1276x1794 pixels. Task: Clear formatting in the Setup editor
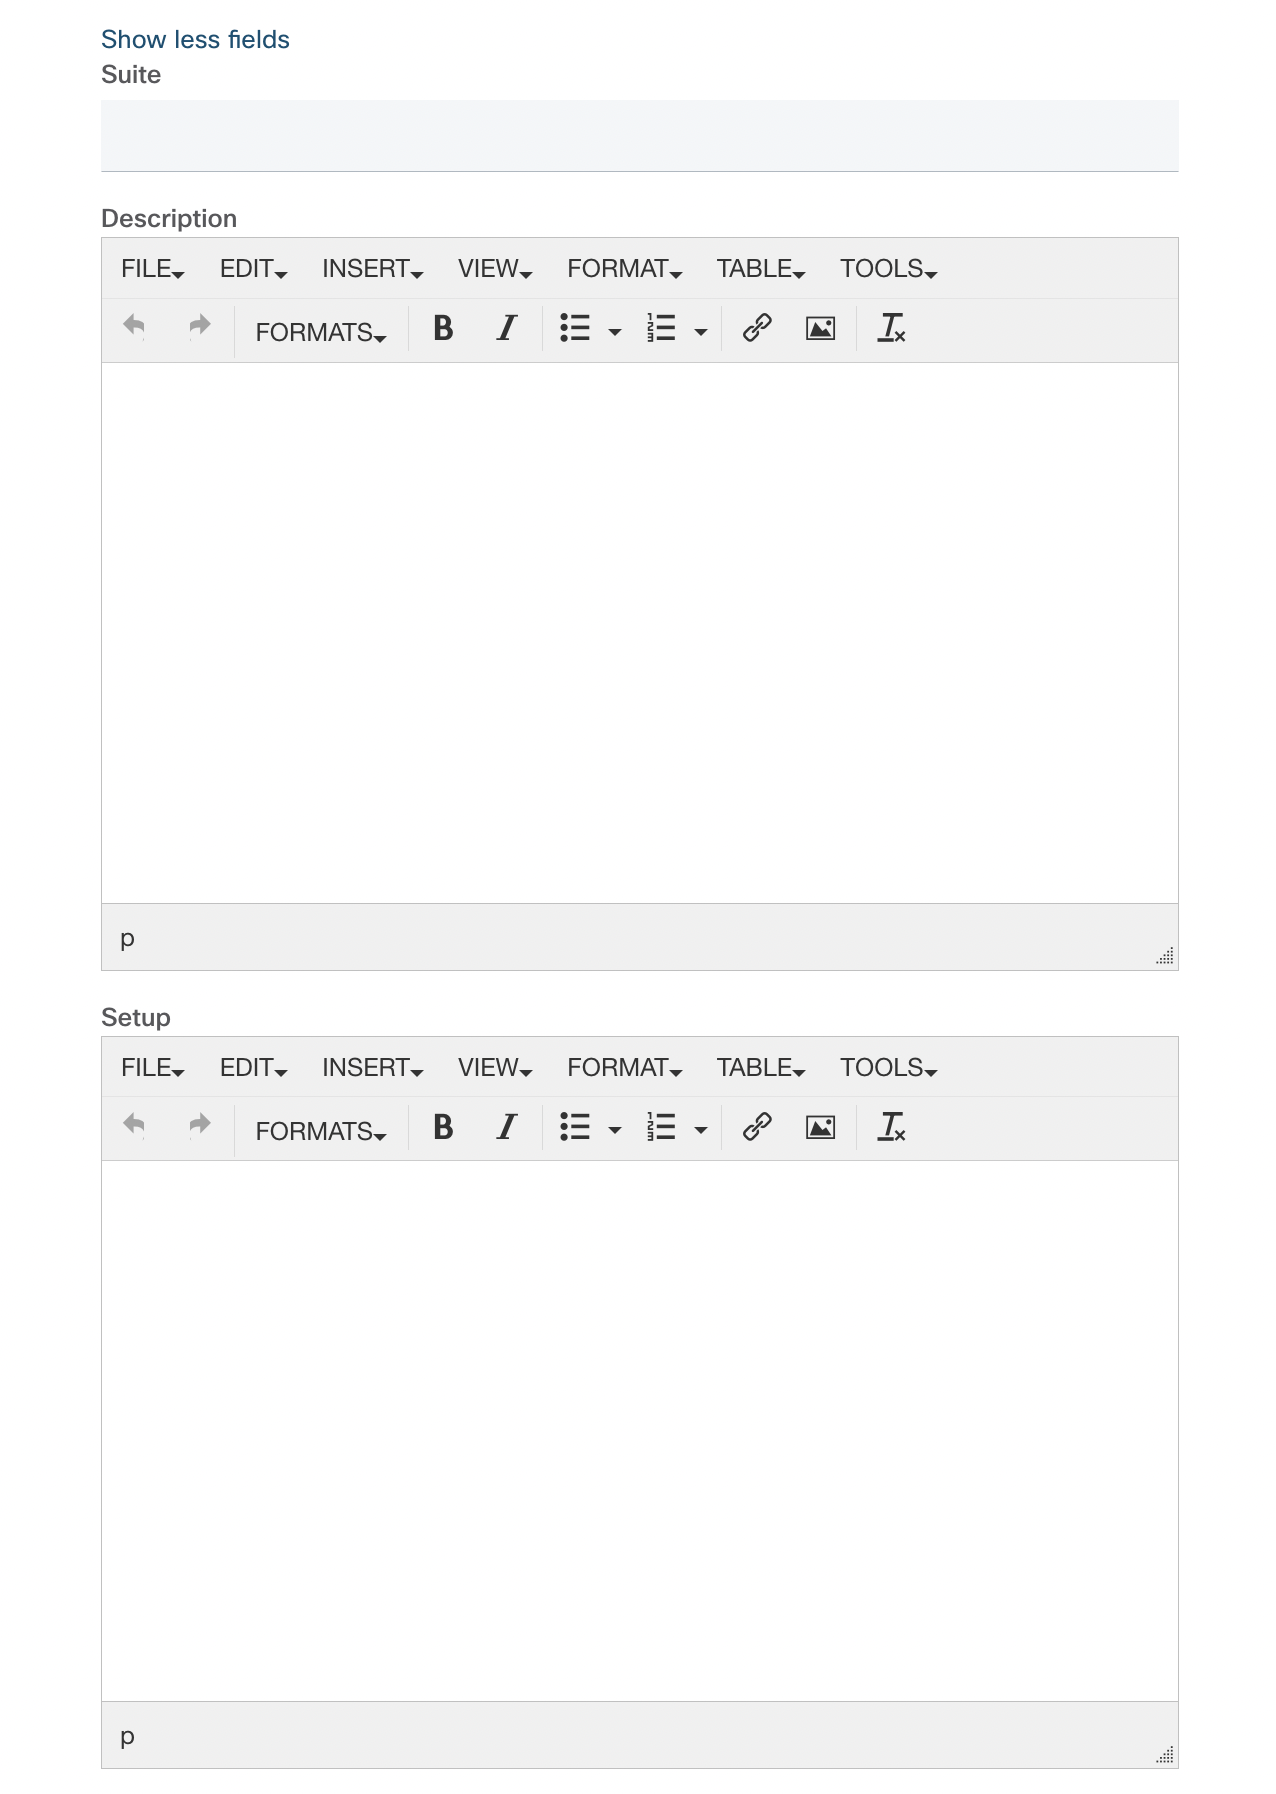coord(891,1127)
